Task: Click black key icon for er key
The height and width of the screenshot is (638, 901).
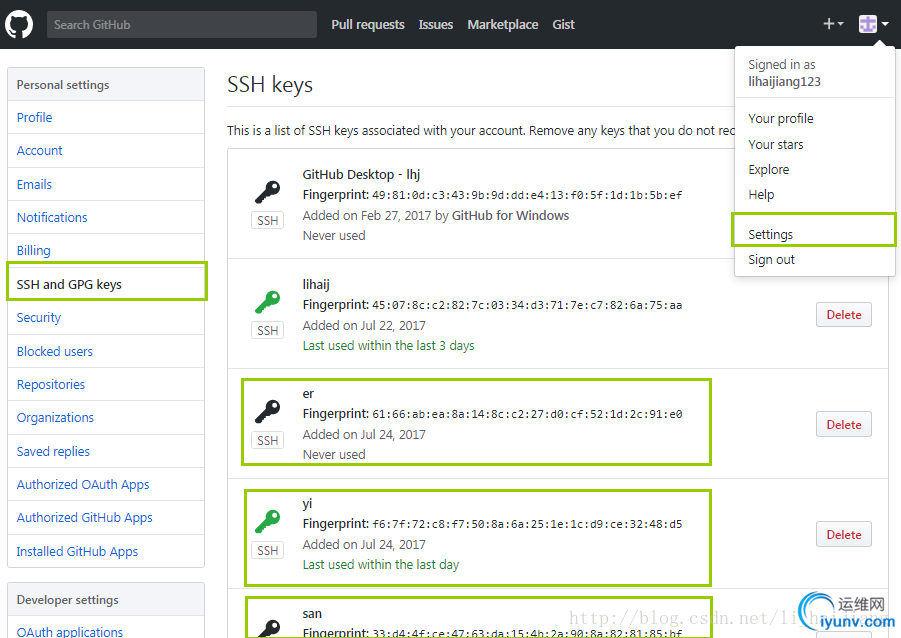Action: [x=267, y=412]
